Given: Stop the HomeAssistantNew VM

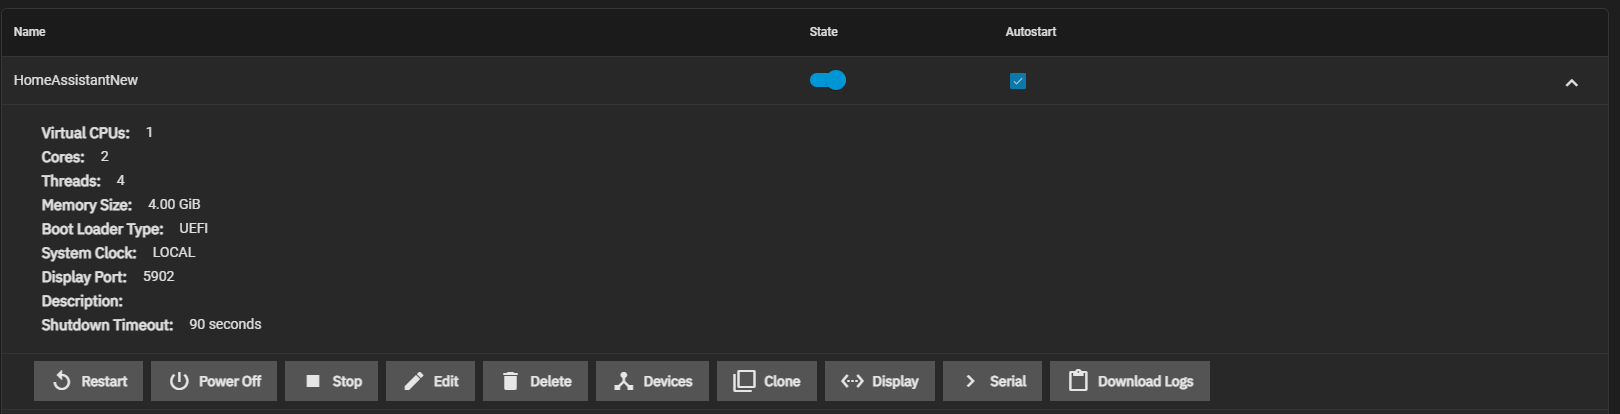Looking at the screenshot, I should 331,381.
